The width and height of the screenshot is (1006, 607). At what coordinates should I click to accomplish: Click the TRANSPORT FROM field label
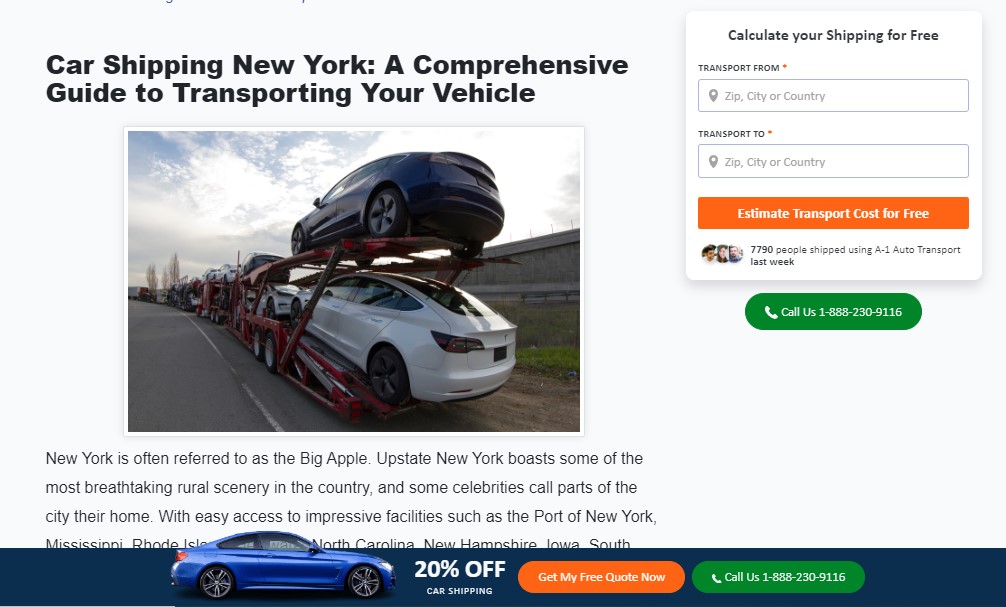click(738, 68)
